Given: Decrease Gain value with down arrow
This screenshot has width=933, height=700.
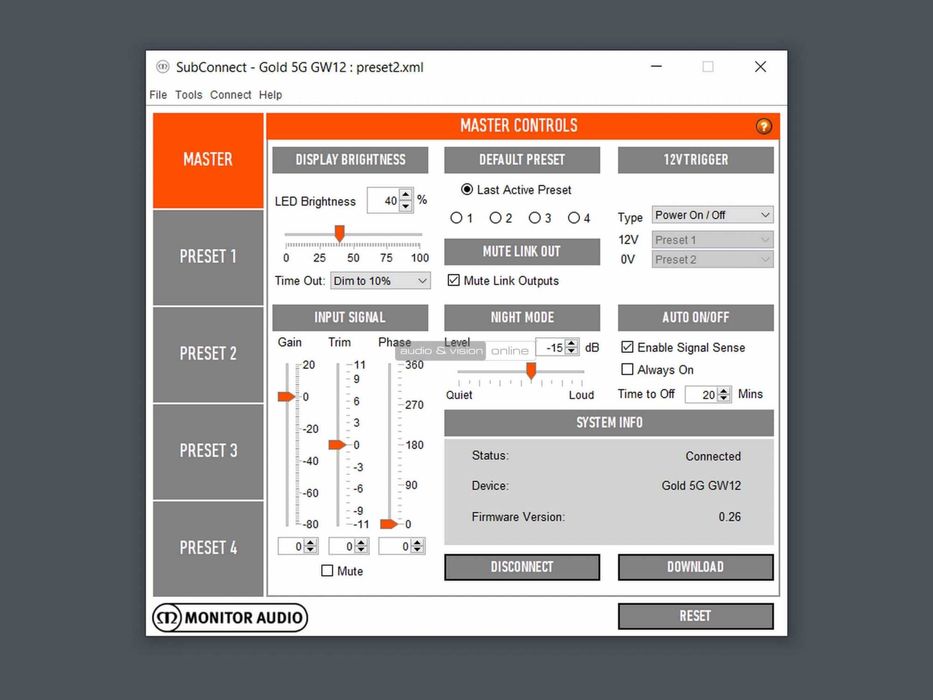Looking at the screenshot, I should 310,550.
